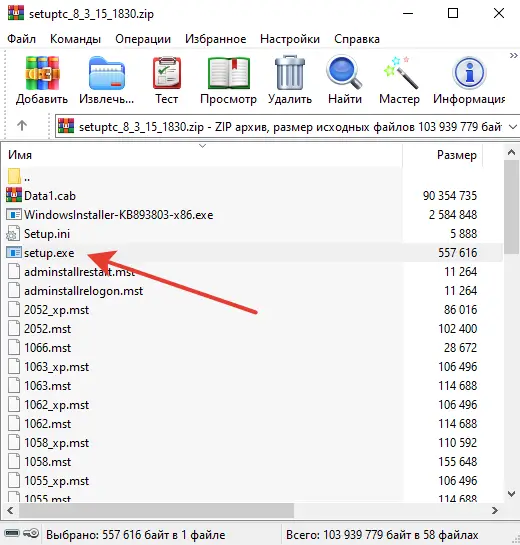Open the Найти magnifier search icon
This screenshot has width=520, height=545.
tap(344, 73)
